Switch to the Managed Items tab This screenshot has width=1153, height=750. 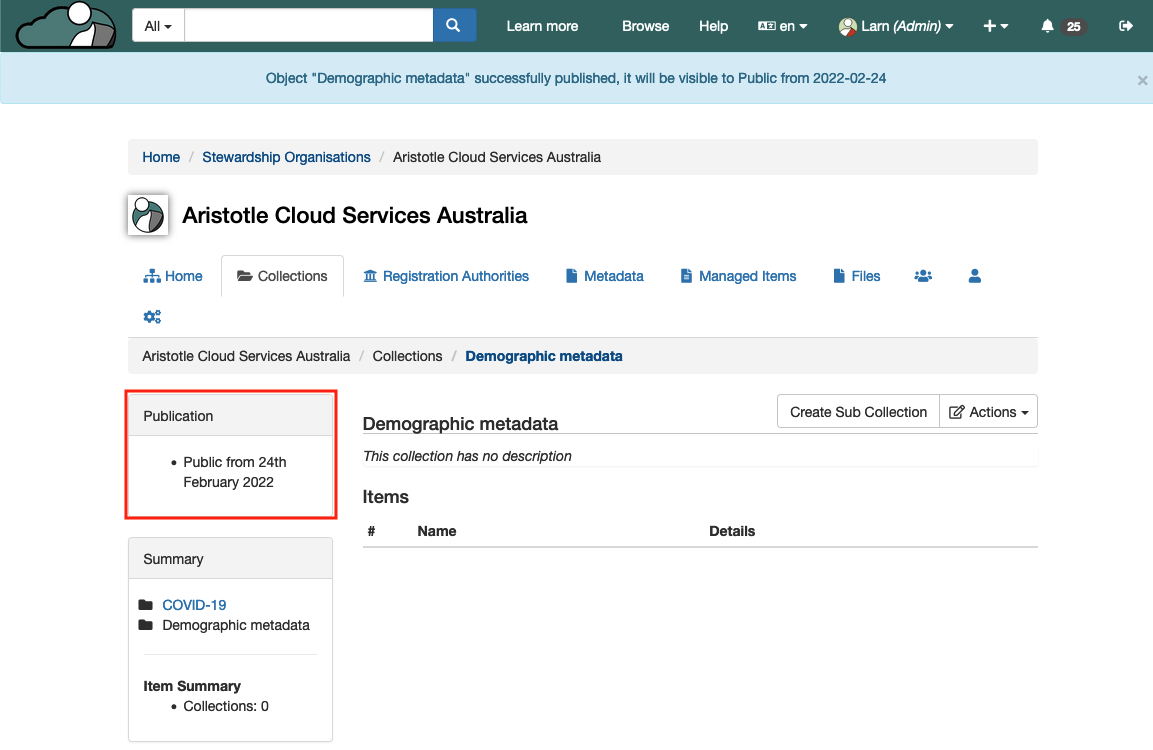pos(738,276)
